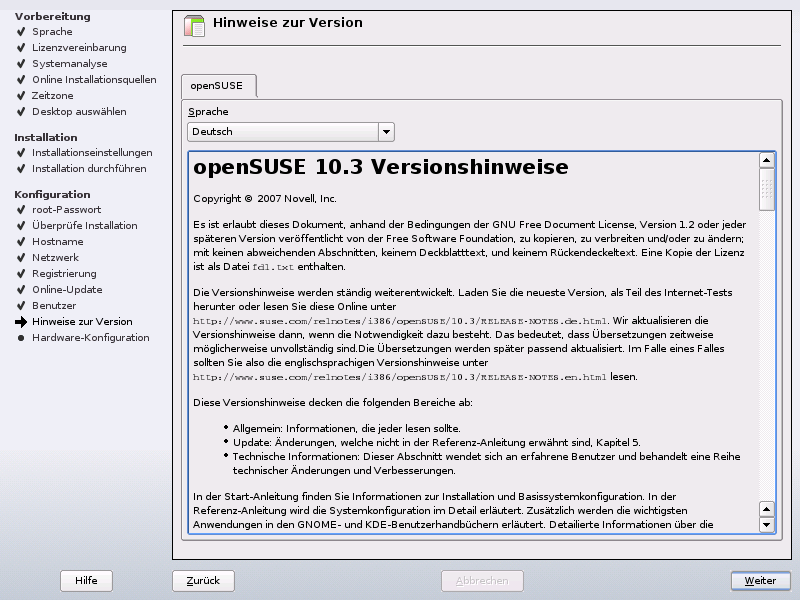Click the Vorbereitung section heading
Viewport: 800px width, 600px height.
pos(53,16)
